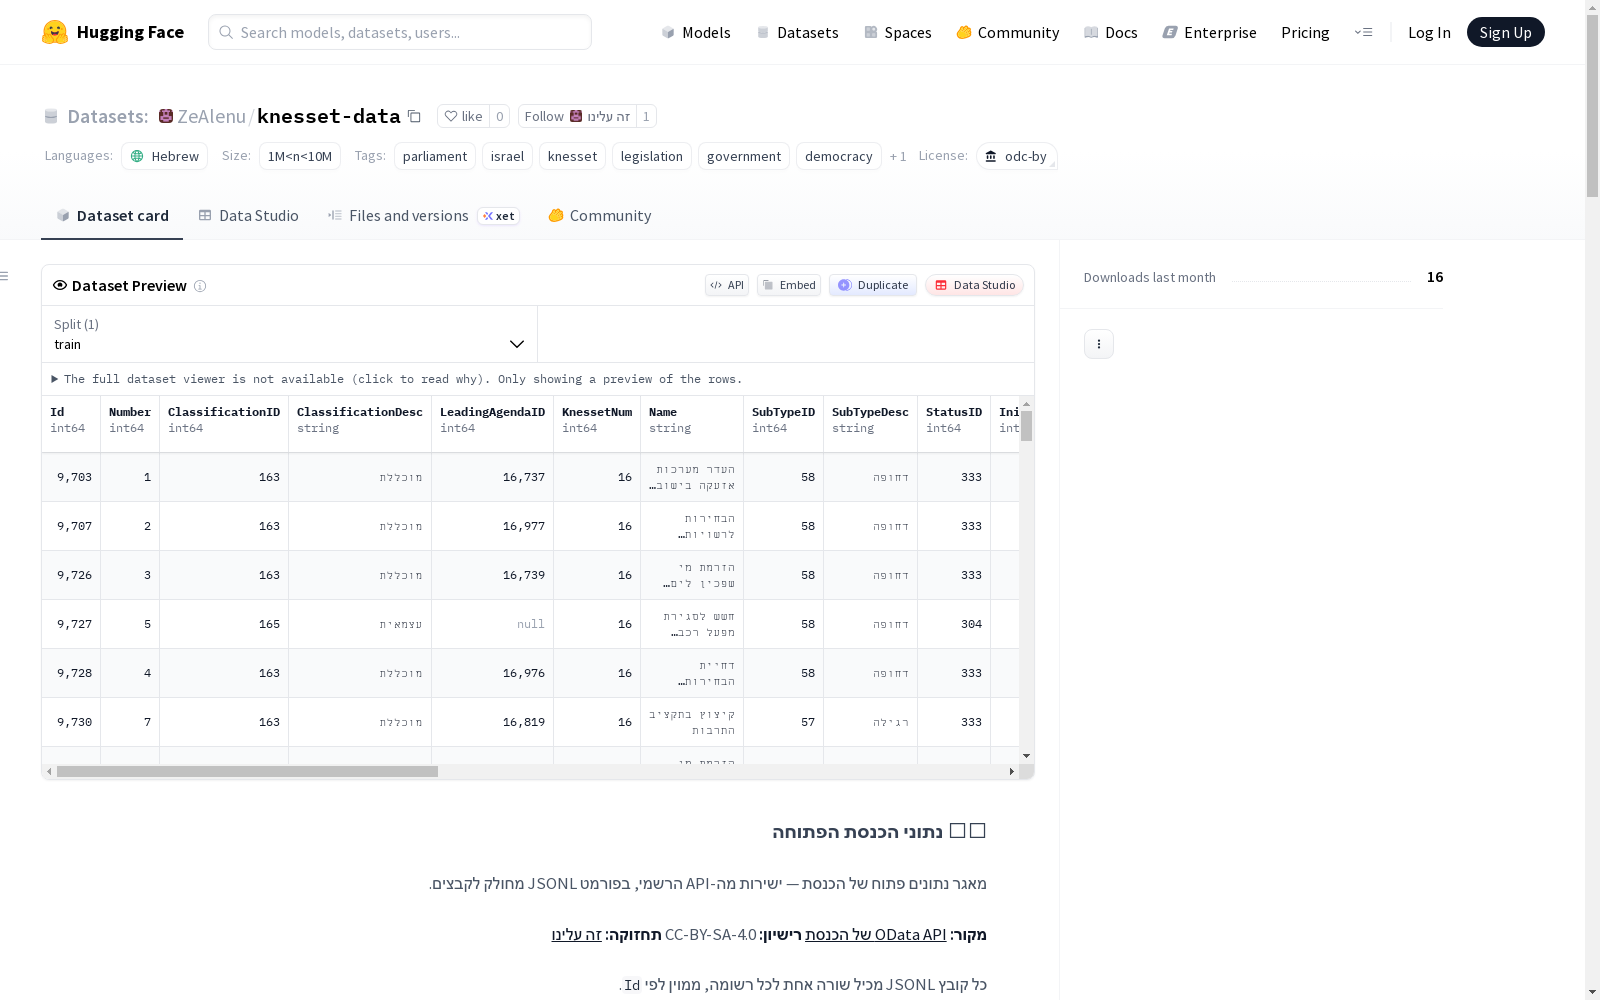Screen dimensions: 1600x1000
Task: Click the Dataset Preview info icon
Action: [200, 286]
